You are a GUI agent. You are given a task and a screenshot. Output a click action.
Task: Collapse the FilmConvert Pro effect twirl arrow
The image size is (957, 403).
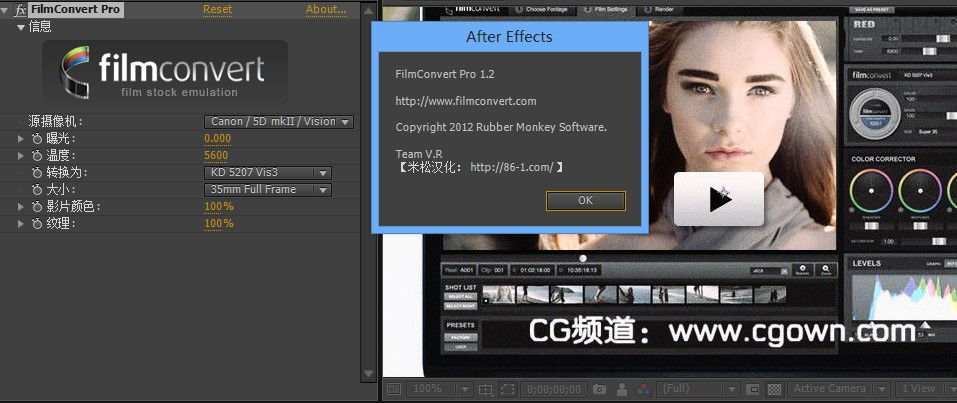click(x=5, y=10)
